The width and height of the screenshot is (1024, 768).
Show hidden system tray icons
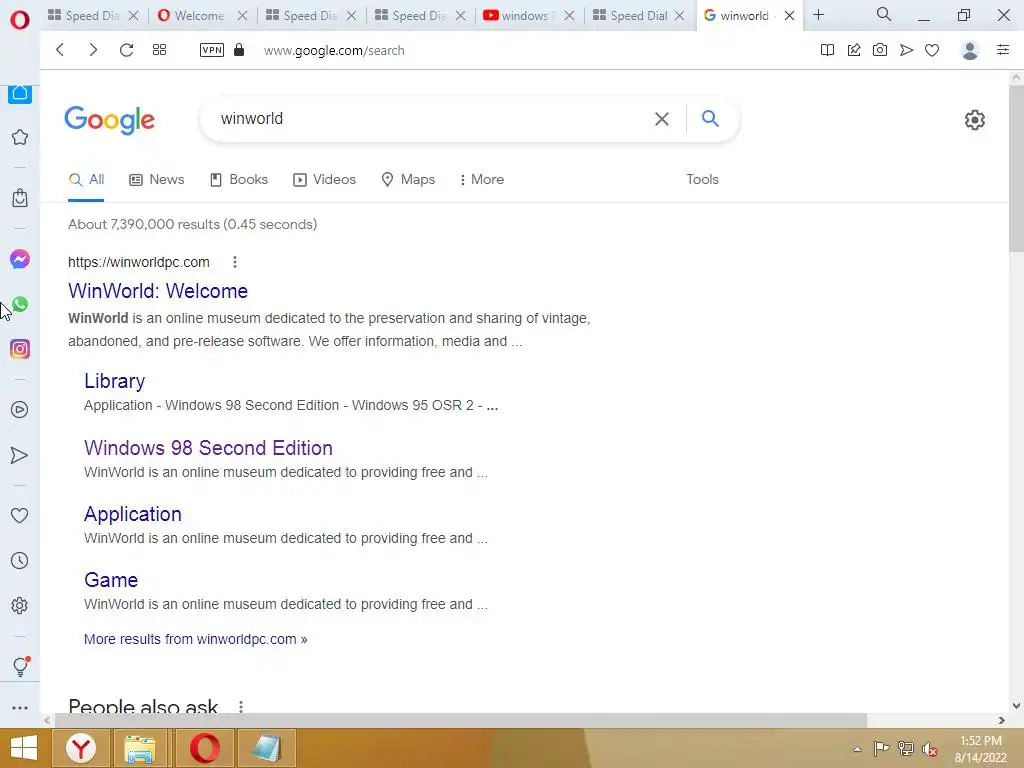pos(857,749)
